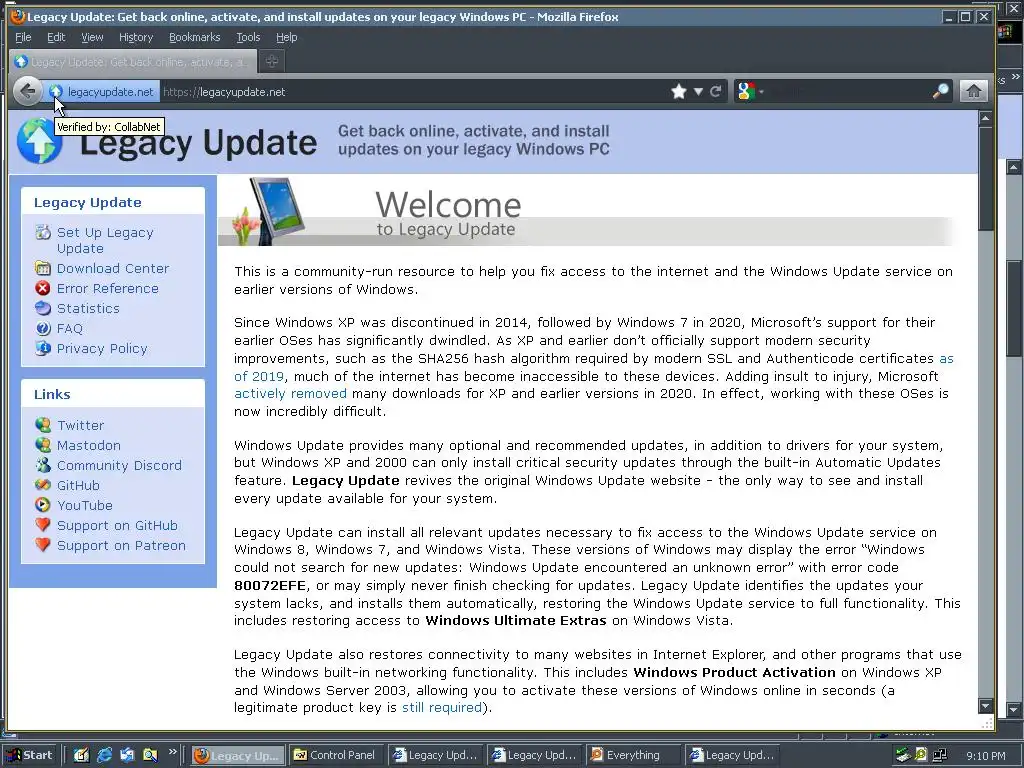This screenshot has width=1024, height=768.
Task: Open the Help menu
Action: (287, 37)
